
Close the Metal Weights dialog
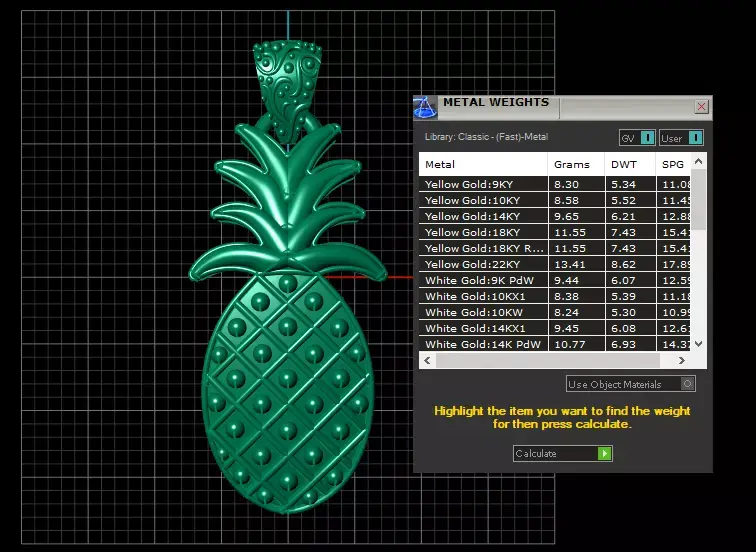701,107
